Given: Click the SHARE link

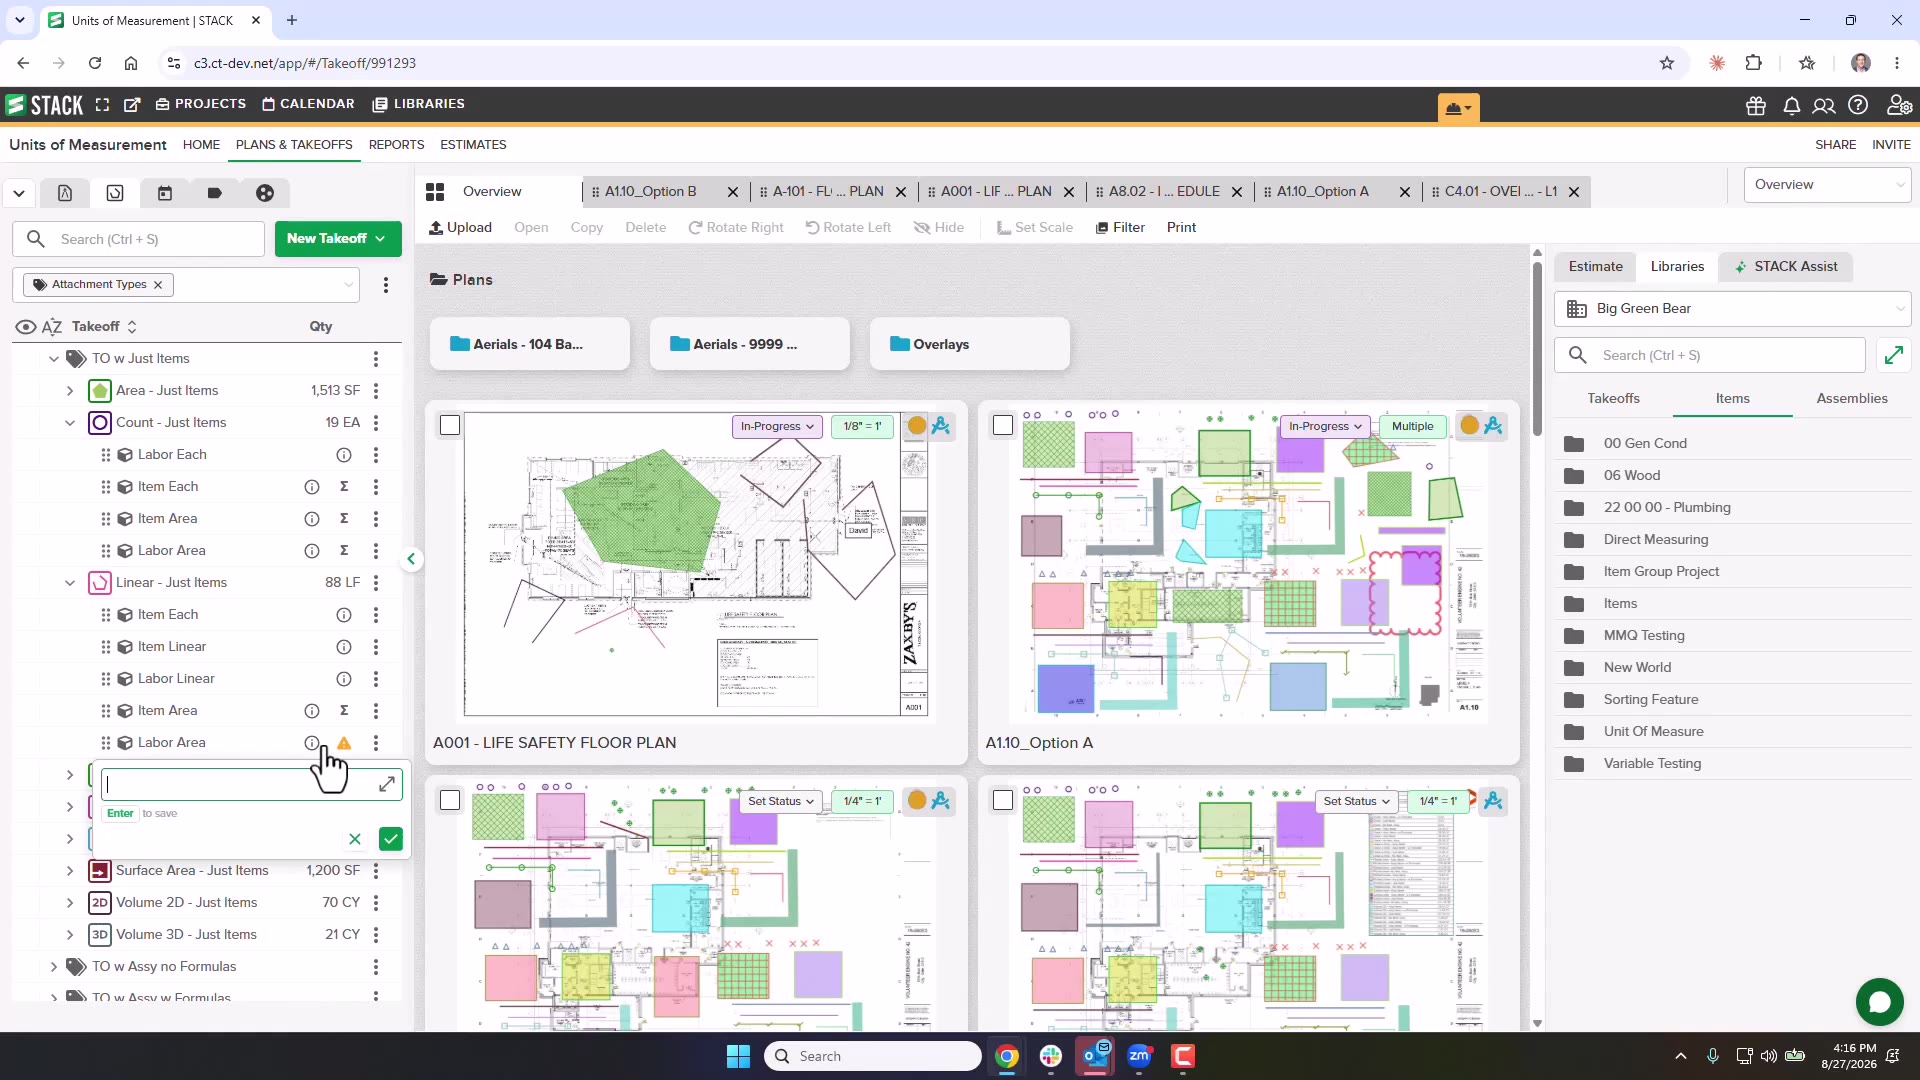Looking at the screenshot, I should 1835,145.
